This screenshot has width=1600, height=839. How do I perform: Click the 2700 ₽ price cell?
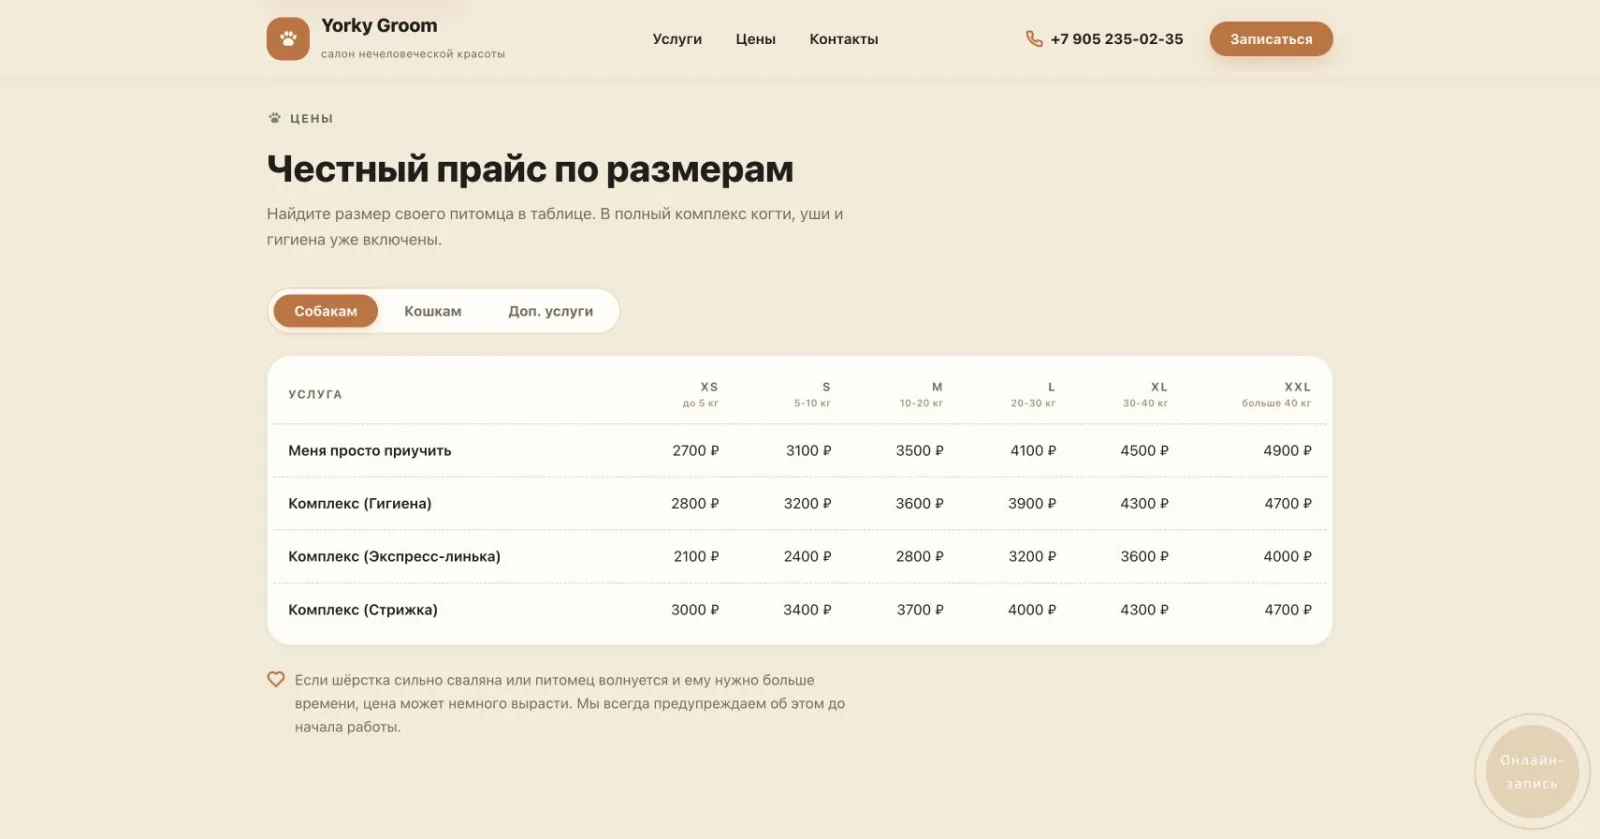point(696,451)
